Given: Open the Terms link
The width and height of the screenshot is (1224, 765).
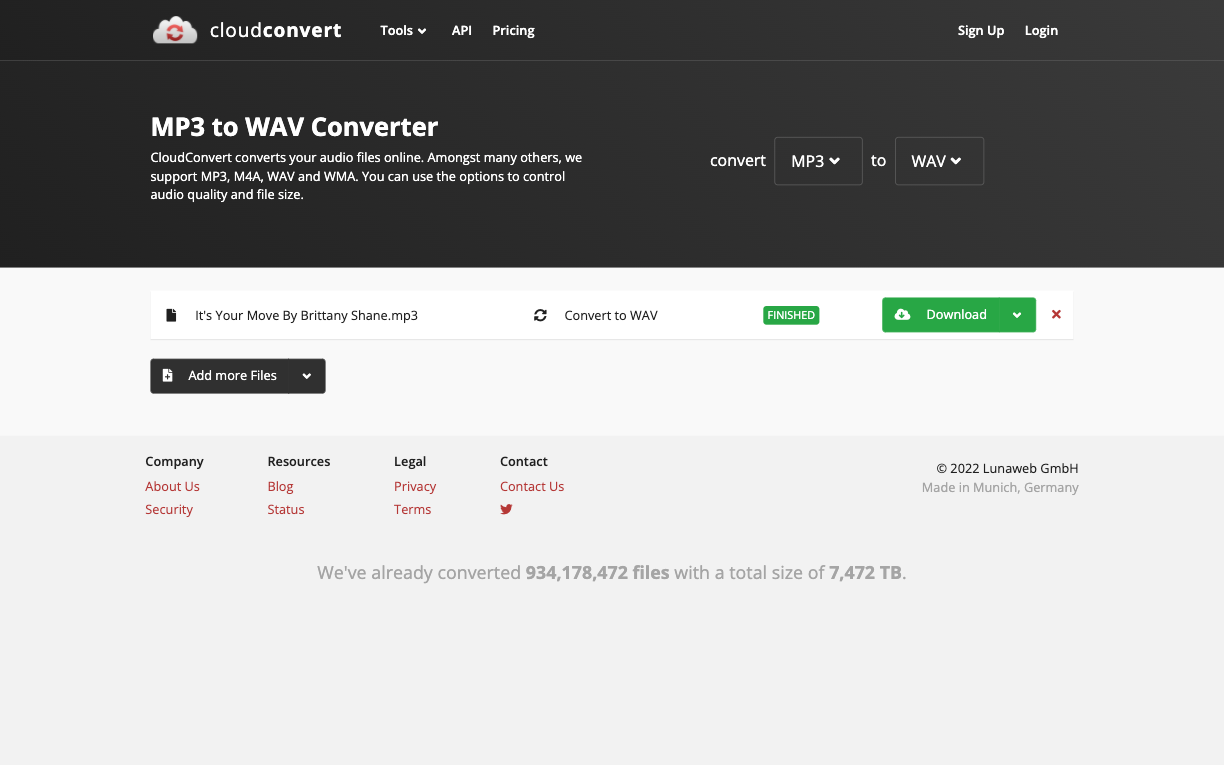Looking at the screenshot, I should point(412,509).
